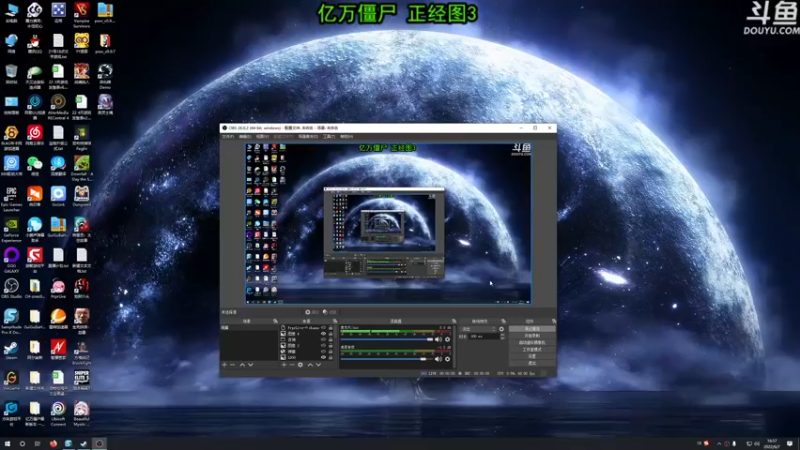Open the scene transition type dropdown
The height and width of the screenshot is (450, 800).
(x=479, y=329)
